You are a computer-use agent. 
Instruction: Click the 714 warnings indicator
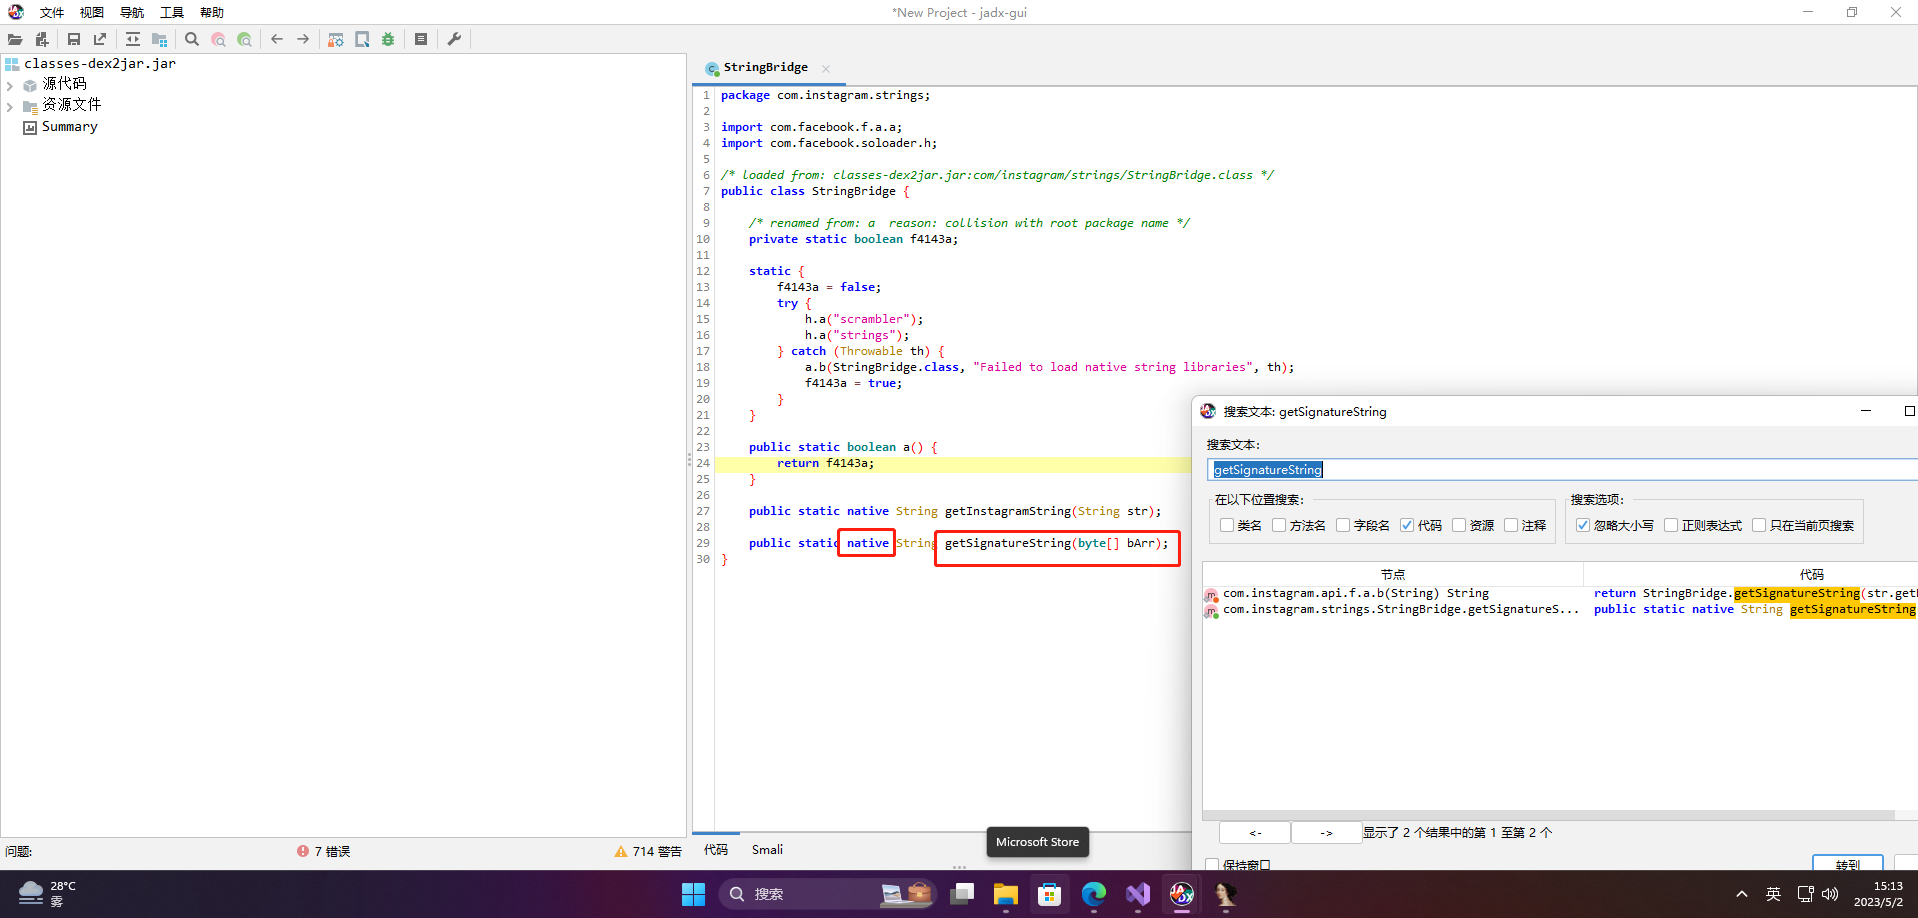[x=648, y=851]
